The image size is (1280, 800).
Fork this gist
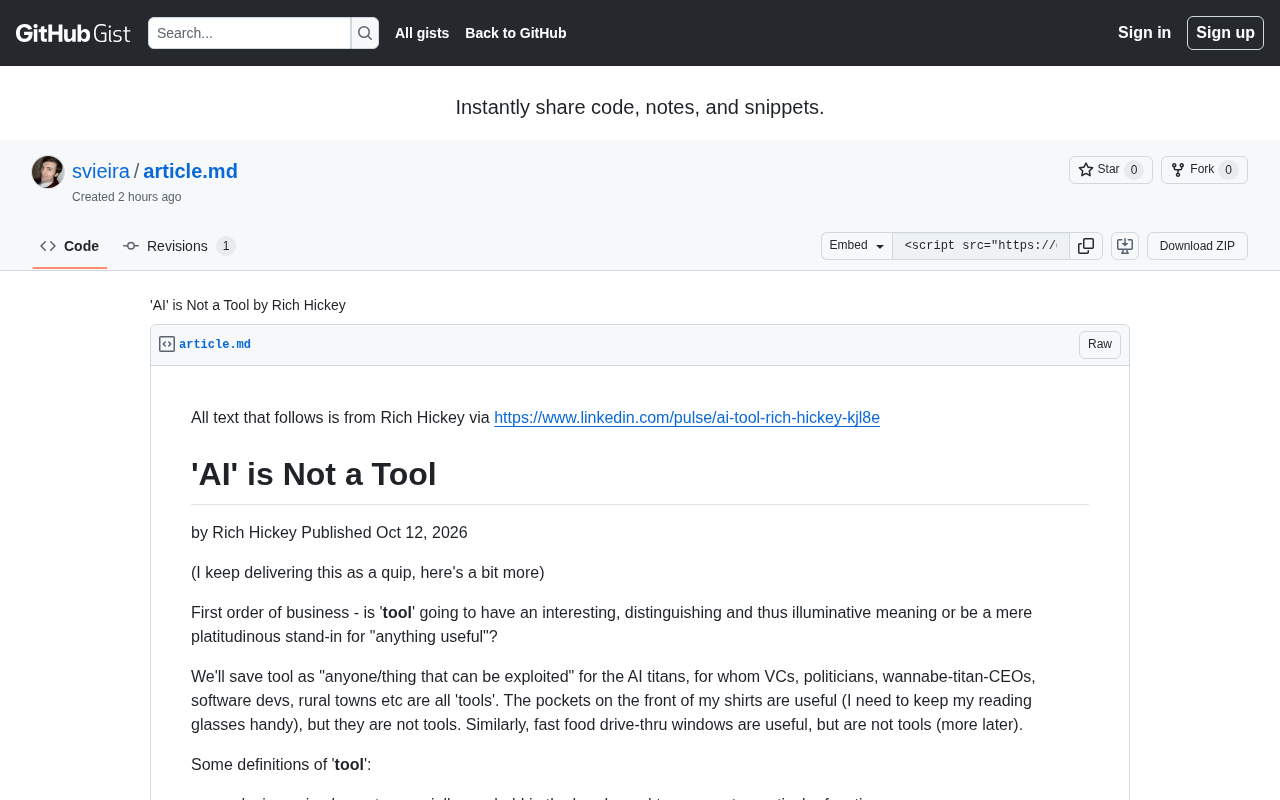coord(1204,170)
